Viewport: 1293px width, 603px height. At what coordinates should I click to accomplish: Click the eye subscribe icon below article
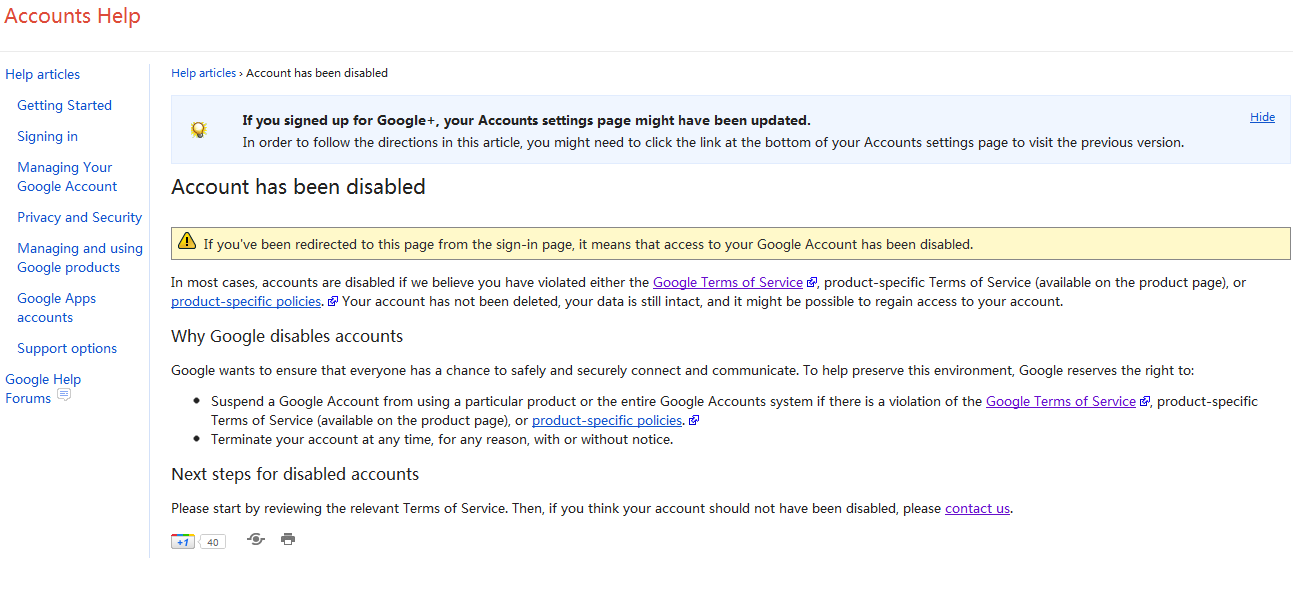(x=256, y=539)
